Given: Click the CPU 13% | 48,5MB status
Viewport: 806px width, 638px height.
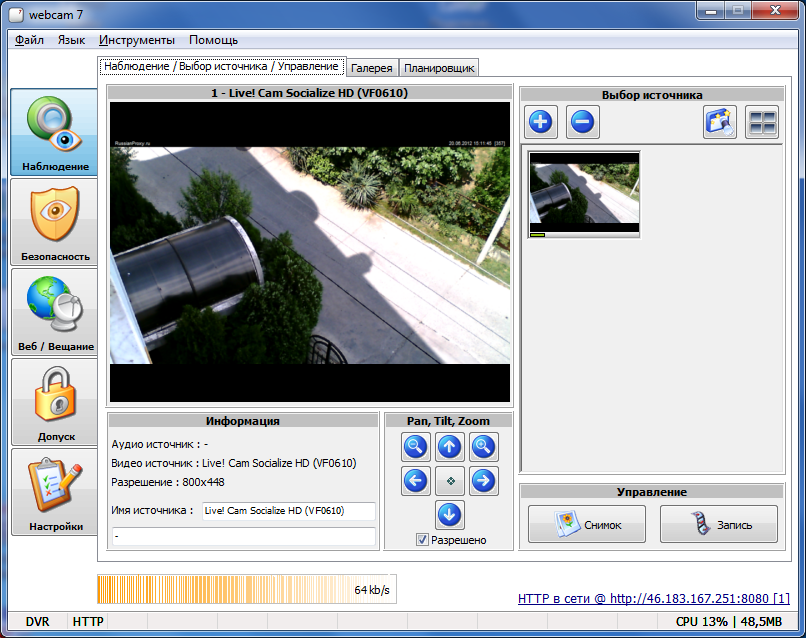Looking at the screenshot, I should [x=728, y=622].
